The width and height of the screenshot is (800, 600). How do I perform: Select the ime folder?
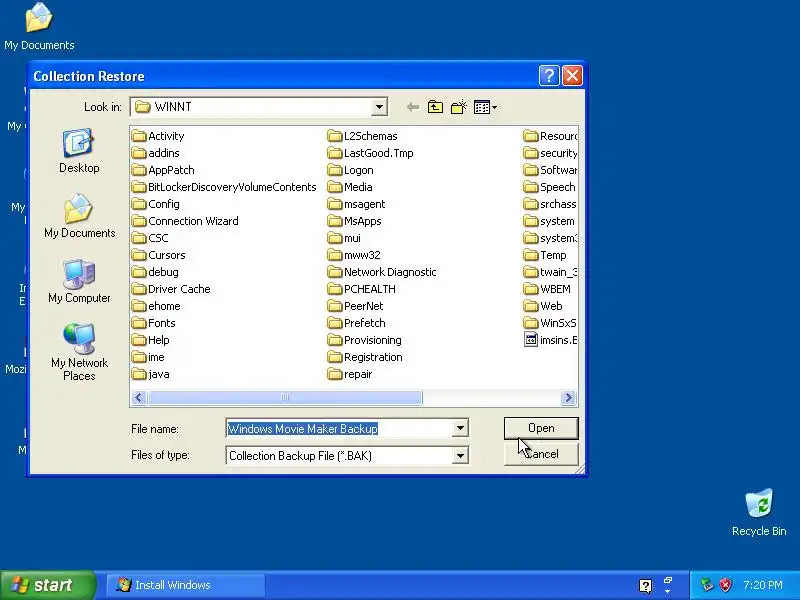tap(148, 357)
